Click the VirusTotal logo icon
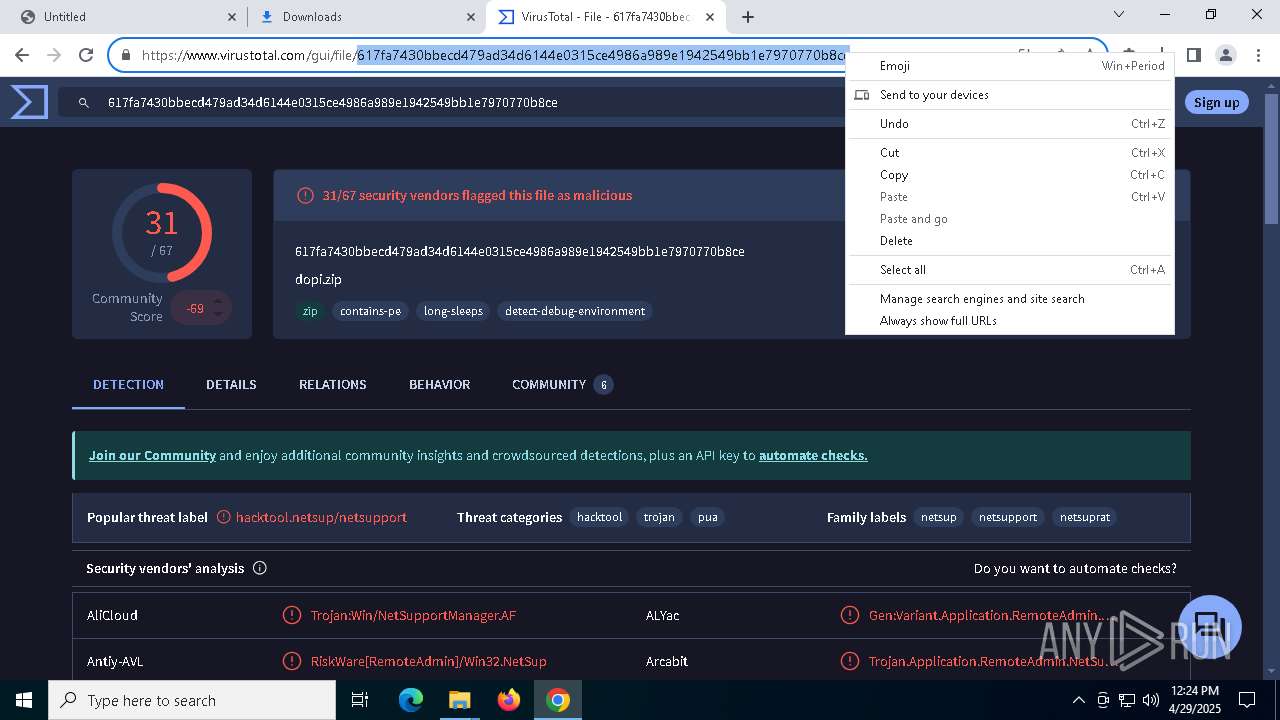This screenshot has width=1280, height=720. coord(29,102)
